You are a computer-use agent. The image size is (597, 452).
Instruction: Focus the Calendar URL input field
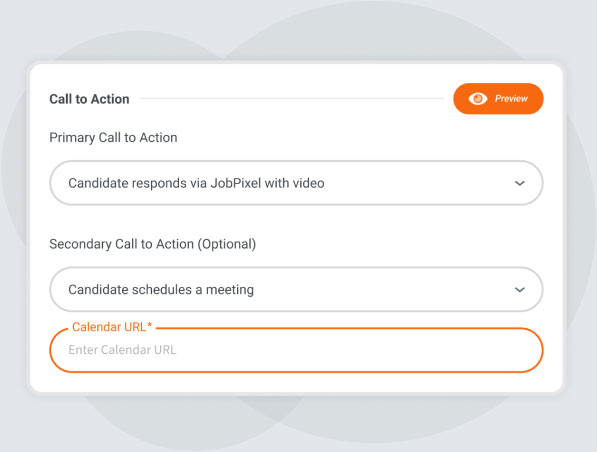pos(296,350)
